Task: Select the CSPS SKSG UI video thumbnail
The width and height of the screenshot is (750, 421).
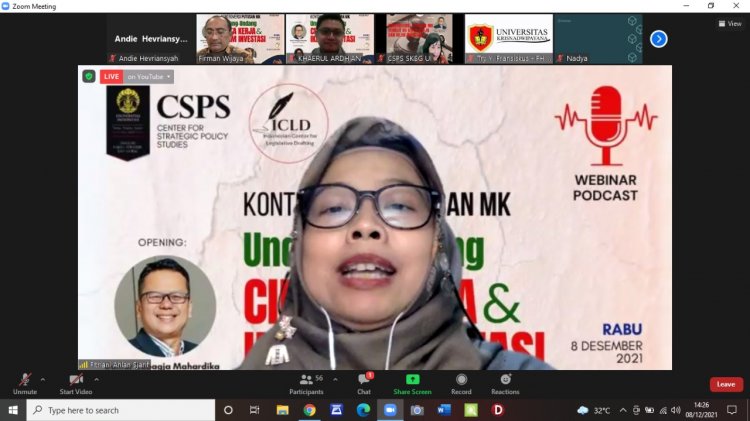Action: [419, 39]
